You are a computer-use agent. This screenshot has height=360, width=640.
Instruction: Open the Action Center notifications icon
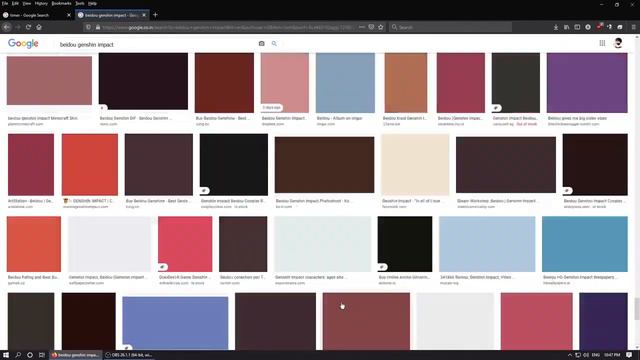pyautogui.click(x=629, y=355)
